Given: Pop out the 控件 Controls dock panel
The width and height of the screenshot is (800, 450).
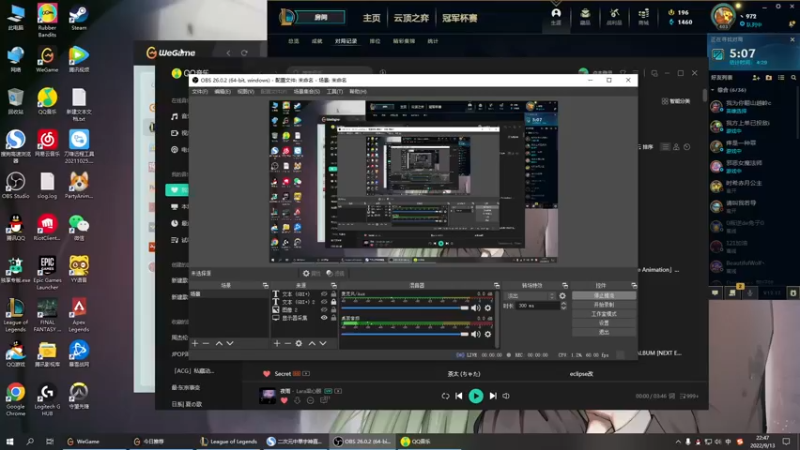Looking at the screenshot, I should [x=634, y=285].
